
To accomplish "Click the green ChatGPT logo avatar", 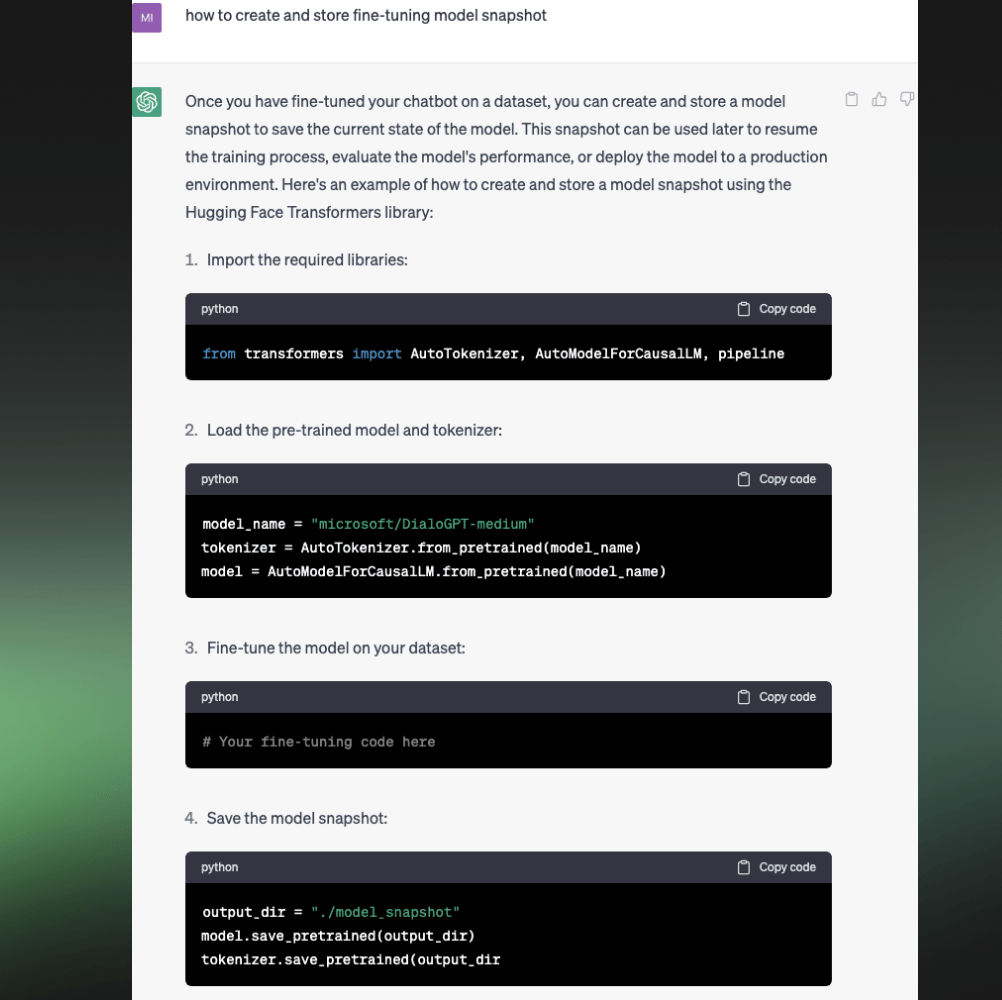I will tap(146, 102).
